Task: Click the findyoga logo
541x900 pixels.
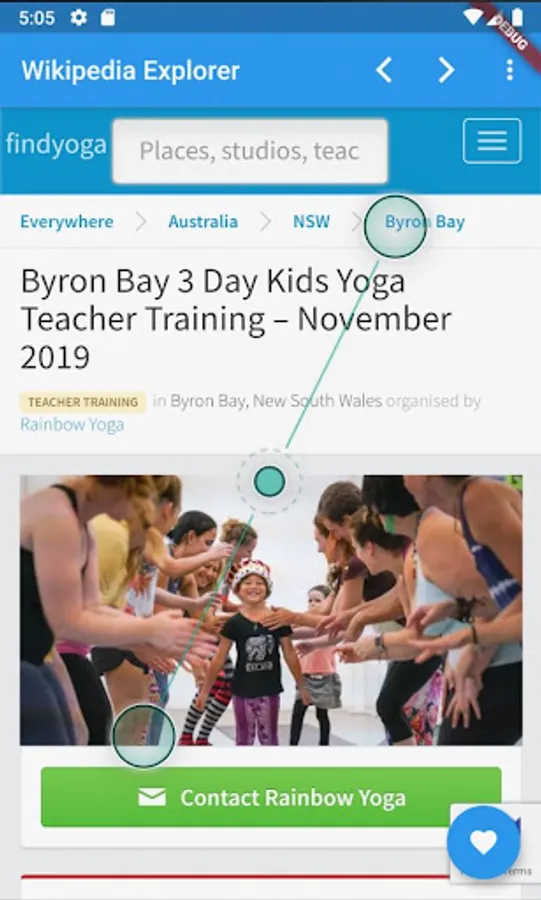Action: coord(56,145)
